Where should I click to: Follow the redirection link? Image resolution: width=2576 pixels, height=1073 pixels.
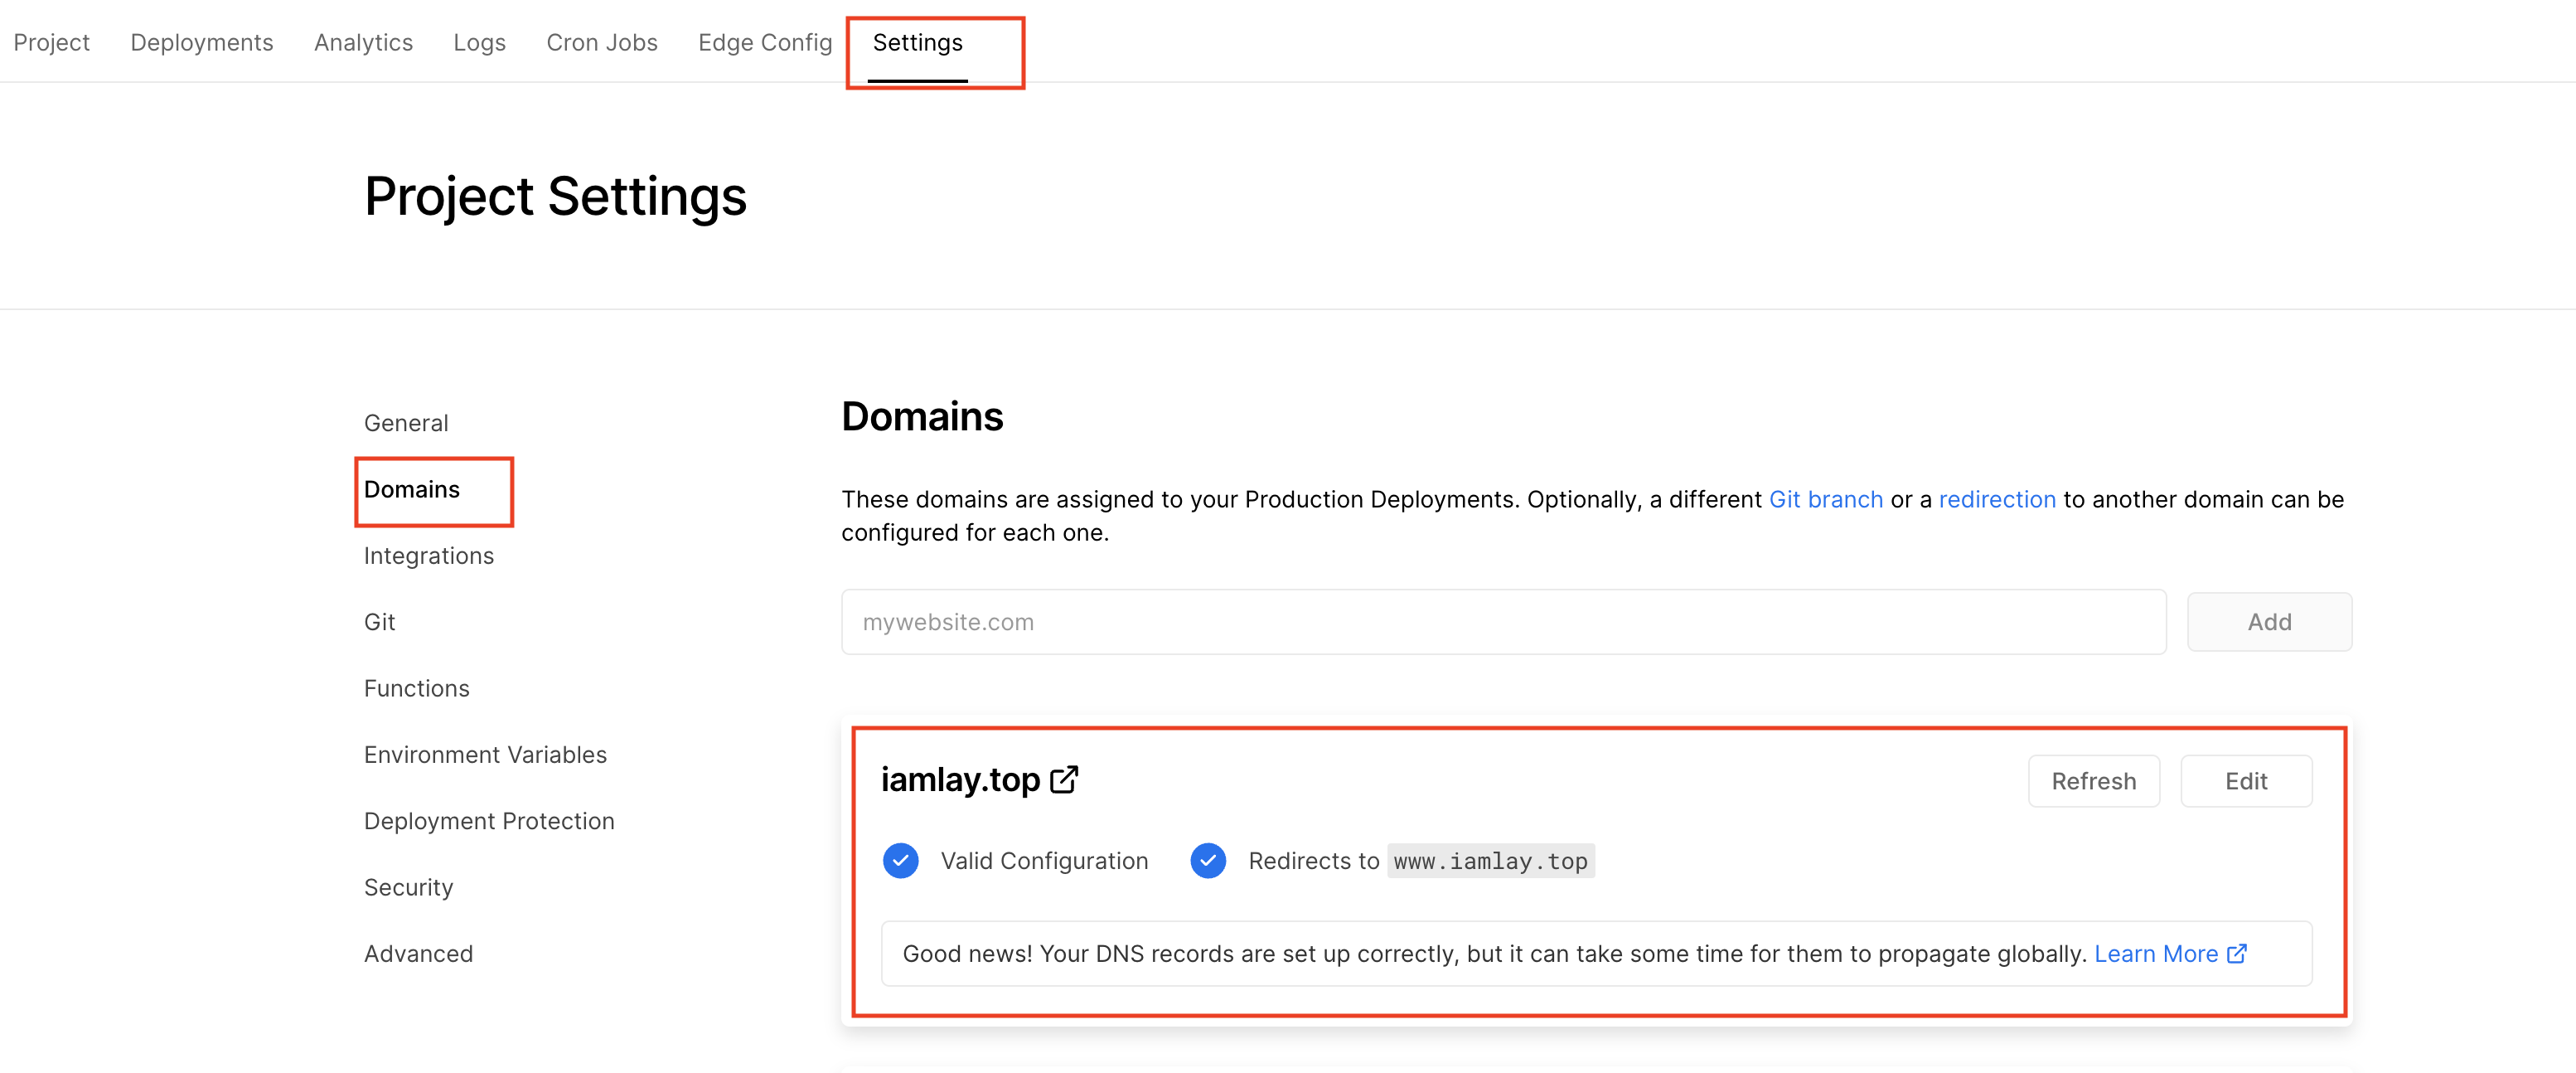click(1997, 499)
